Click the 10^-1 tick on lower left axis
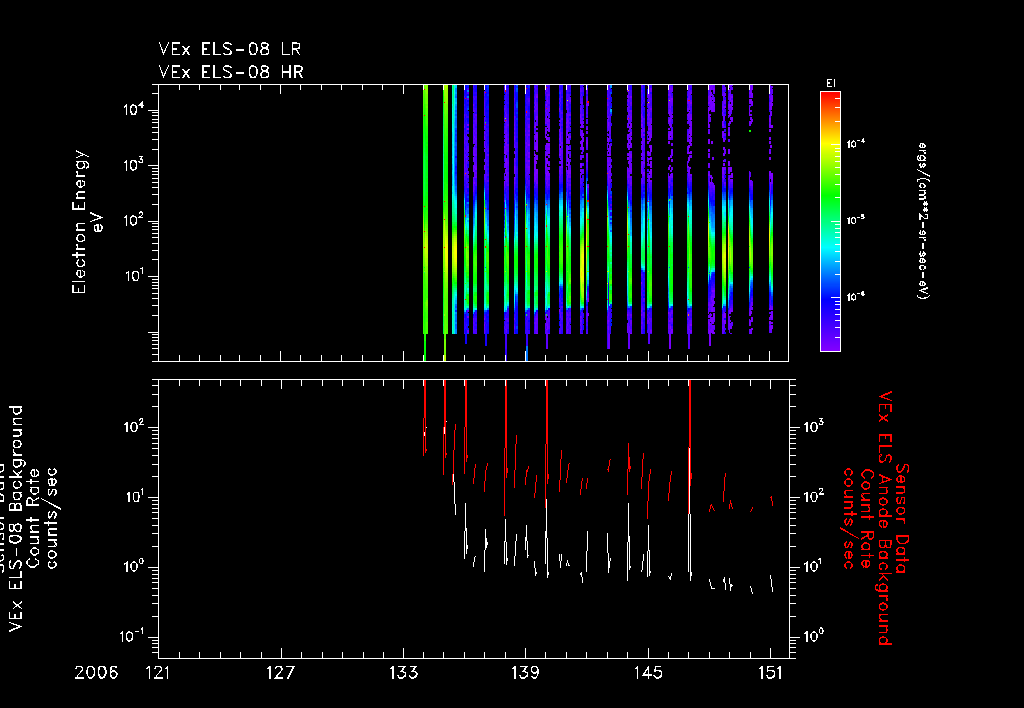The image size is (1024, 708). coord(132,636)
